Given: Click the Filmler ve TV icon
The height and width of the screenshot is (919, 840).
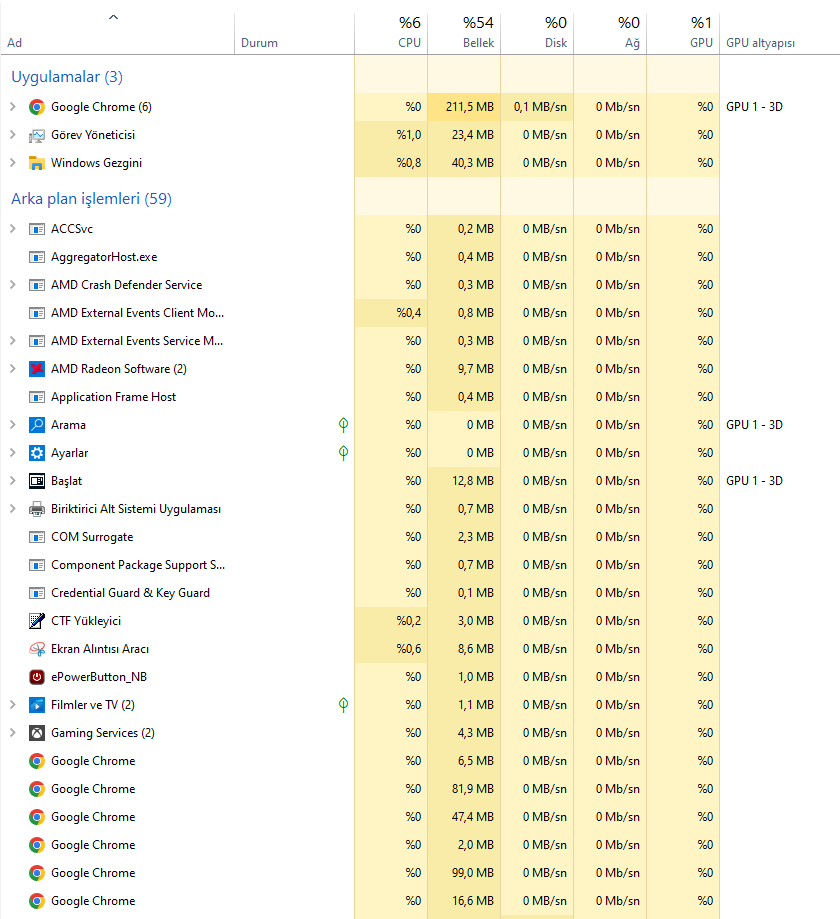Looking at the screenshot, I should coord(37,704).
